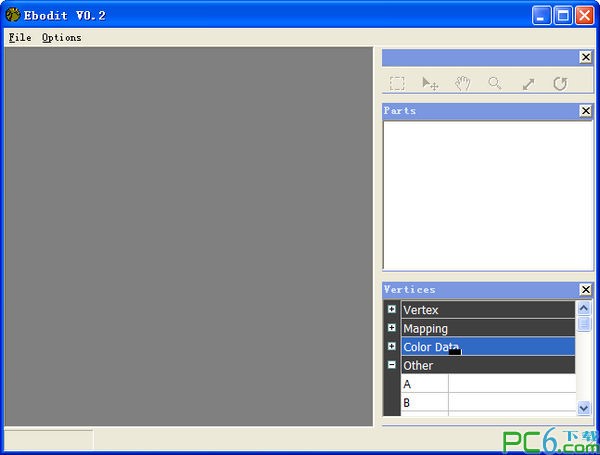This screenshot has height=455, width=600.
Task: Expand the Vertex property group
Action: [392, 310]
